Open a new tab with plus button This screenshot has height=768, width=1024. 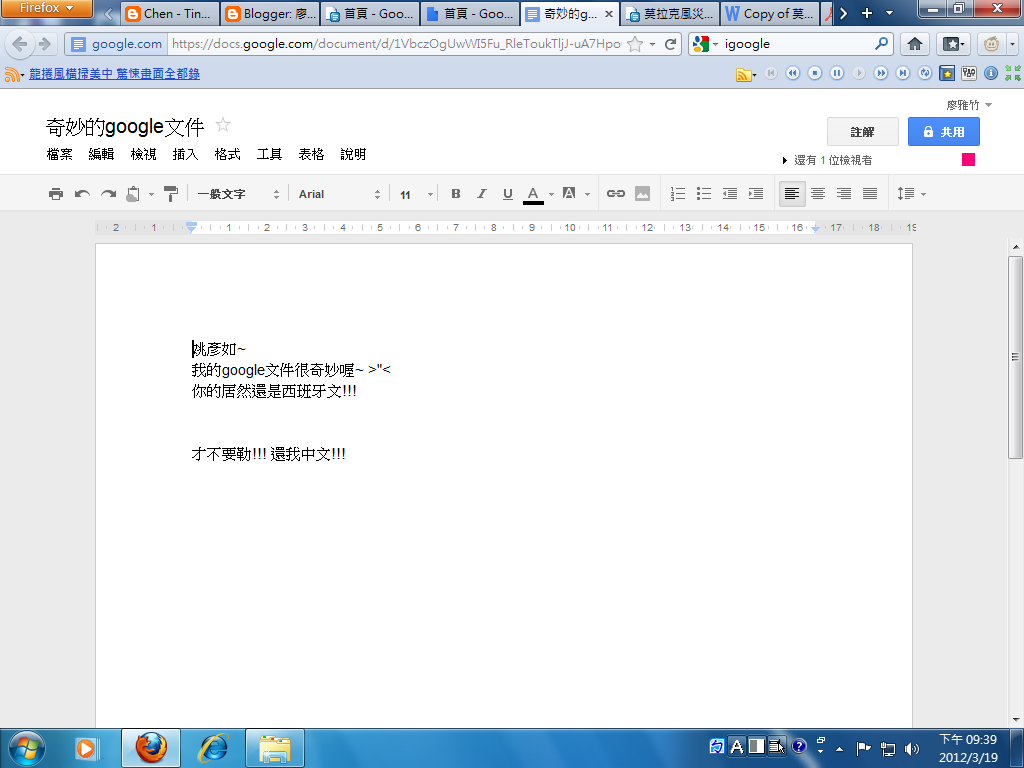[x=867, y=13]
